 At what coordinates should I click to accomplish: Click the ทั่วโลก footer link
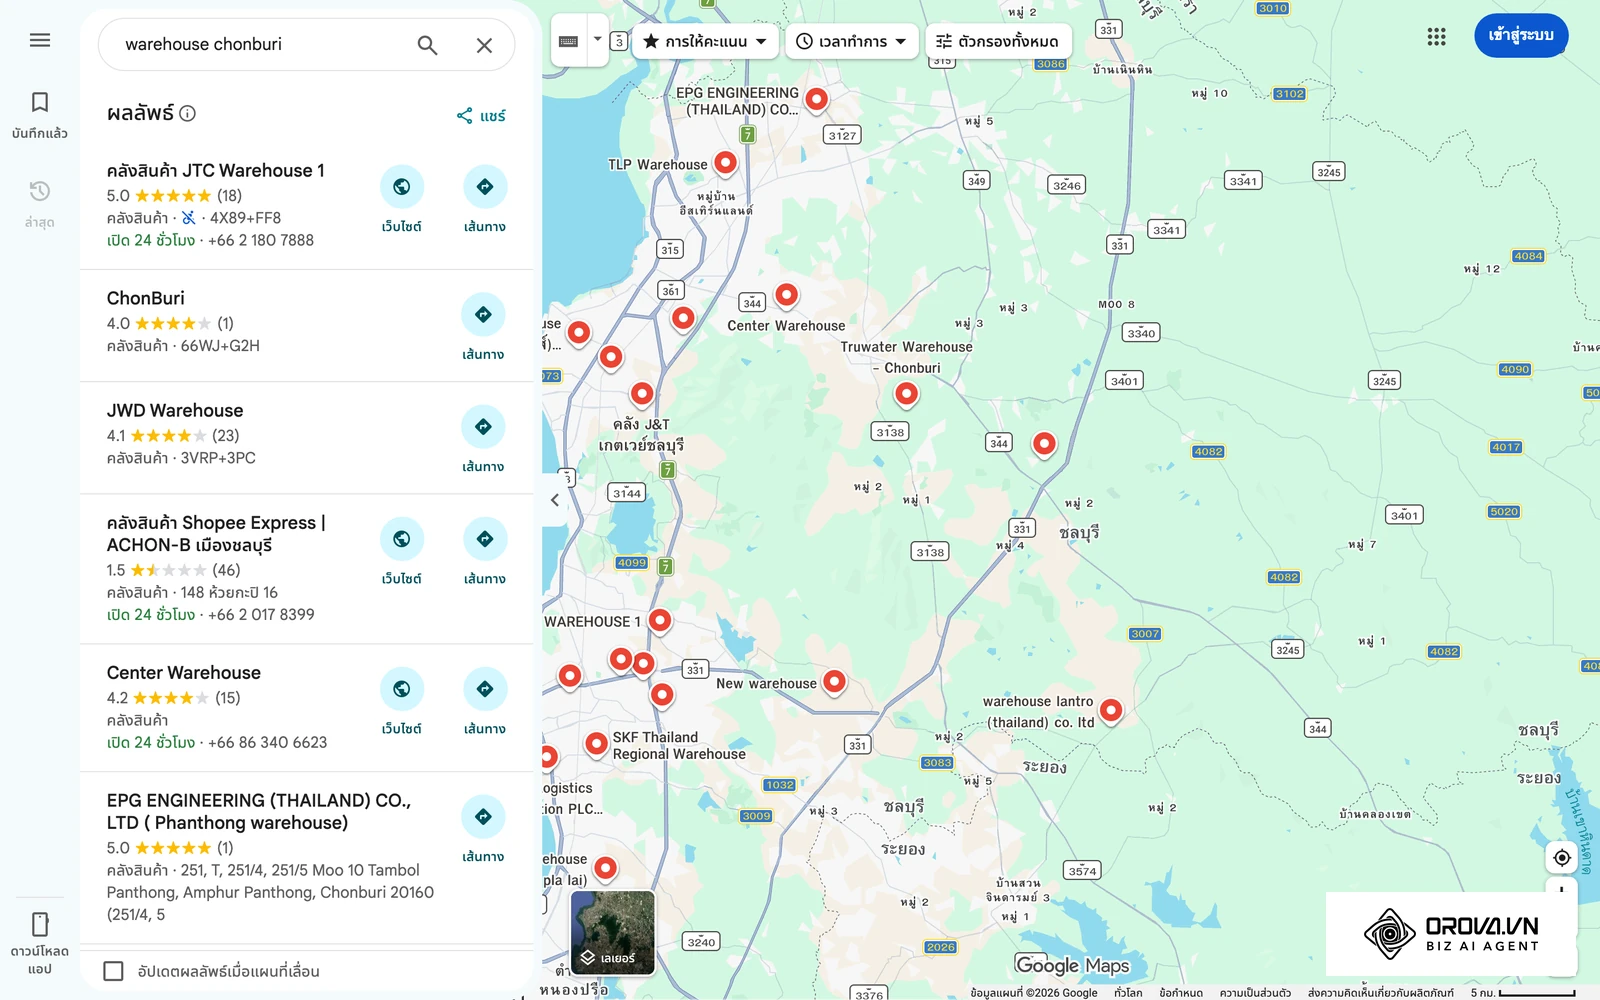[1128, 993]
